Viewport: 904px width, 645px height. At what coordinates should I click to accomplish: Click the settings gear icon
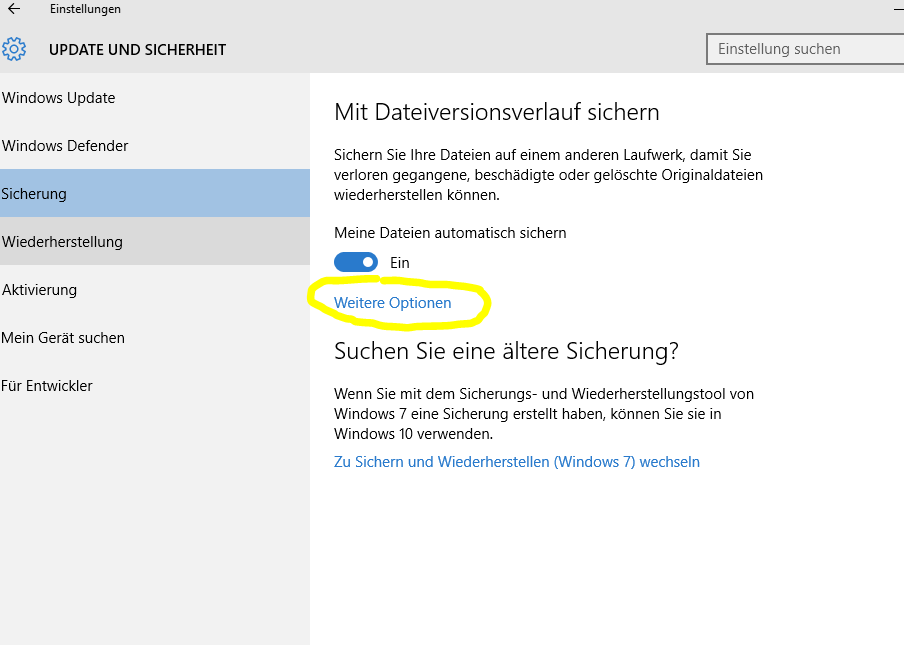14,50
